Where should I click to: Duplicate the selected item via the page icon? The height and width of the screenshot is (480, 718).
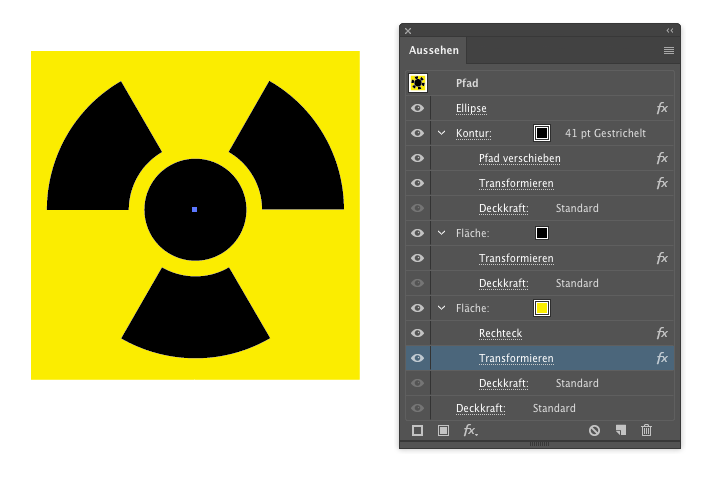coord(621,430)
